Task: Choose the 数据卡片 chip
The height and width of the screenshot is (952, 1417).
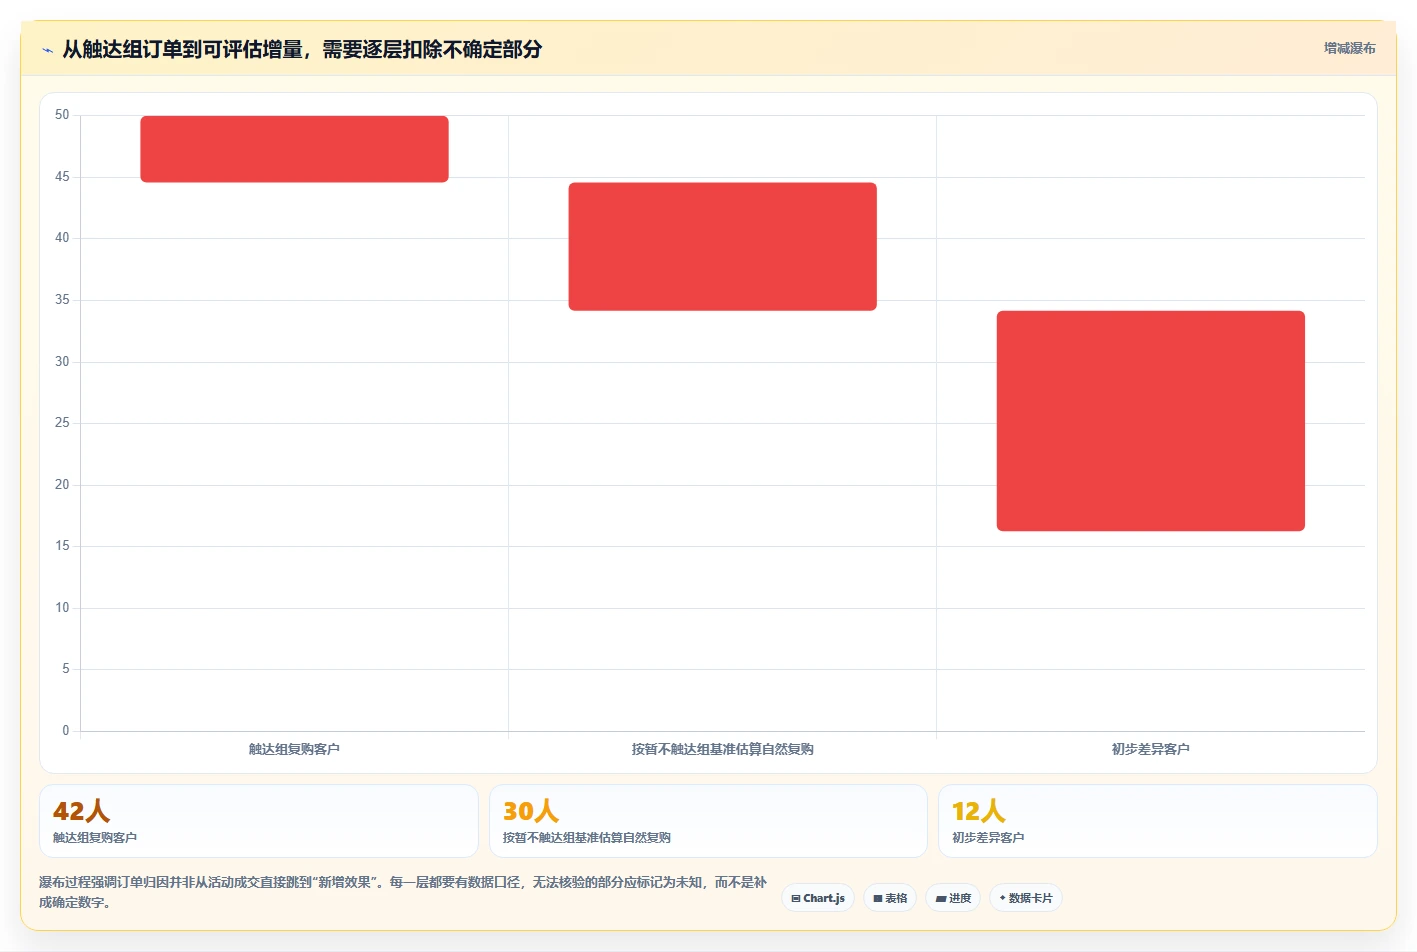Action: [1025, 898]
